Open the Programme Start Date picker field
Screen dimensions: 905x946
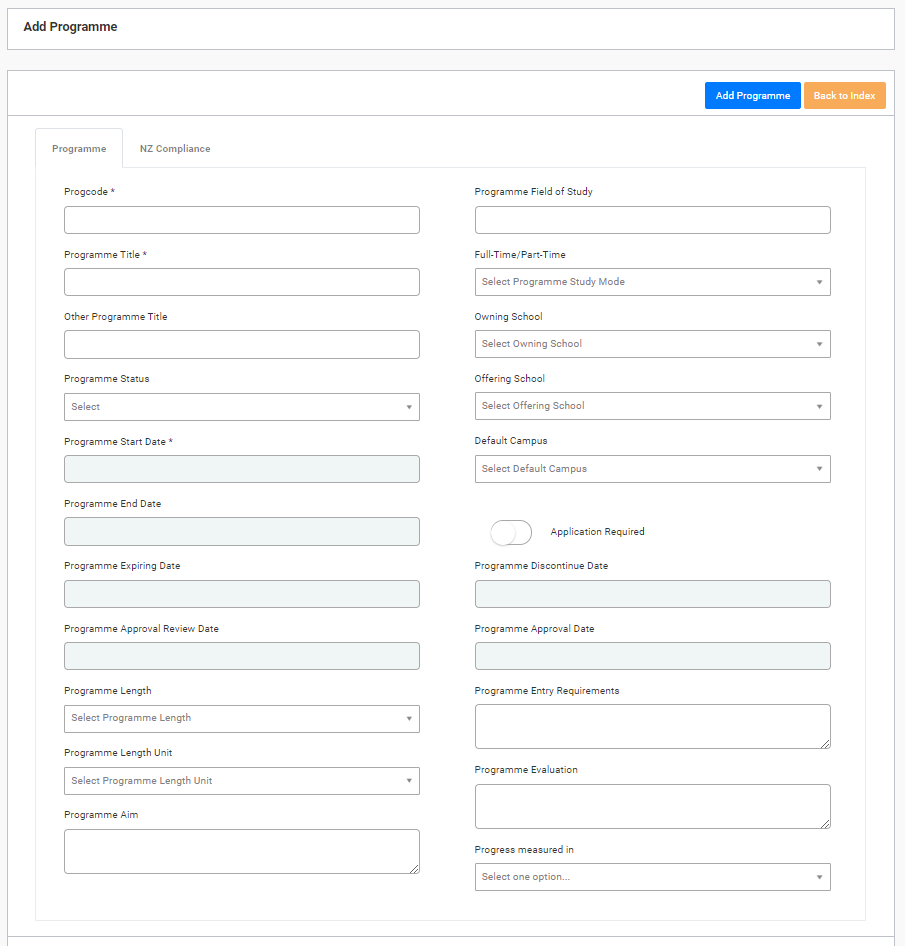(242, 469)
